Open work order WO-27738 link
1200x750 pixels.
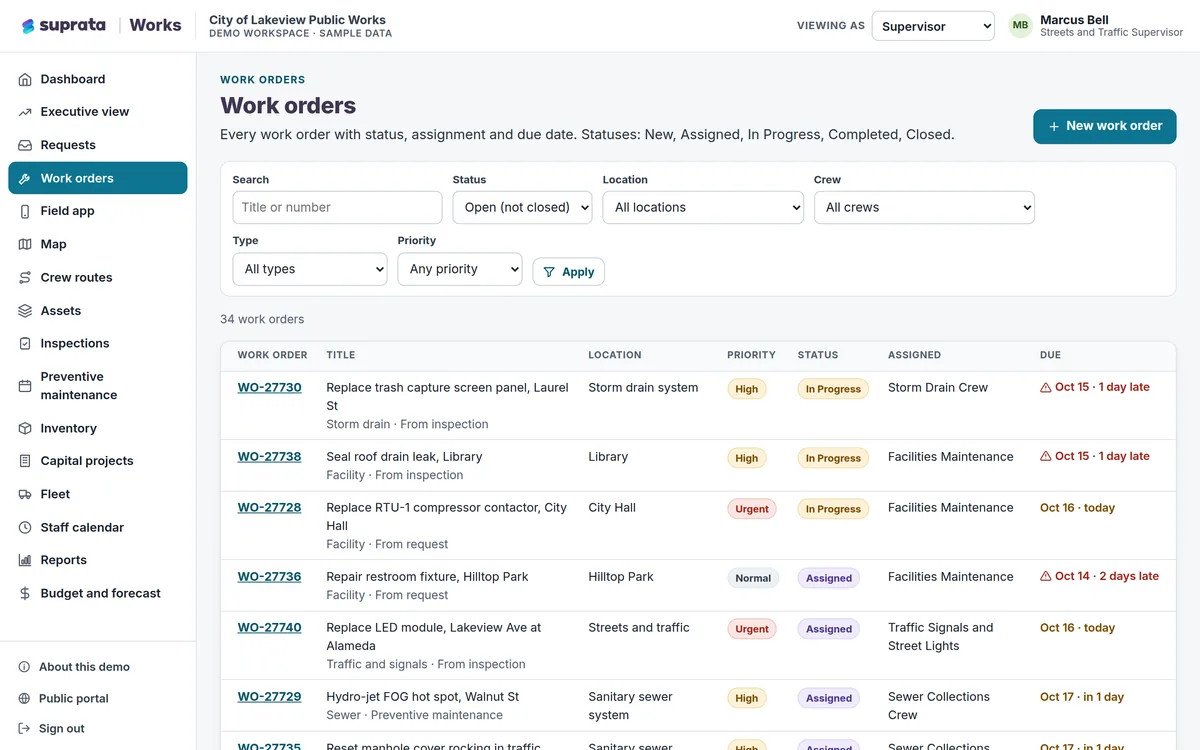point(269,457)
